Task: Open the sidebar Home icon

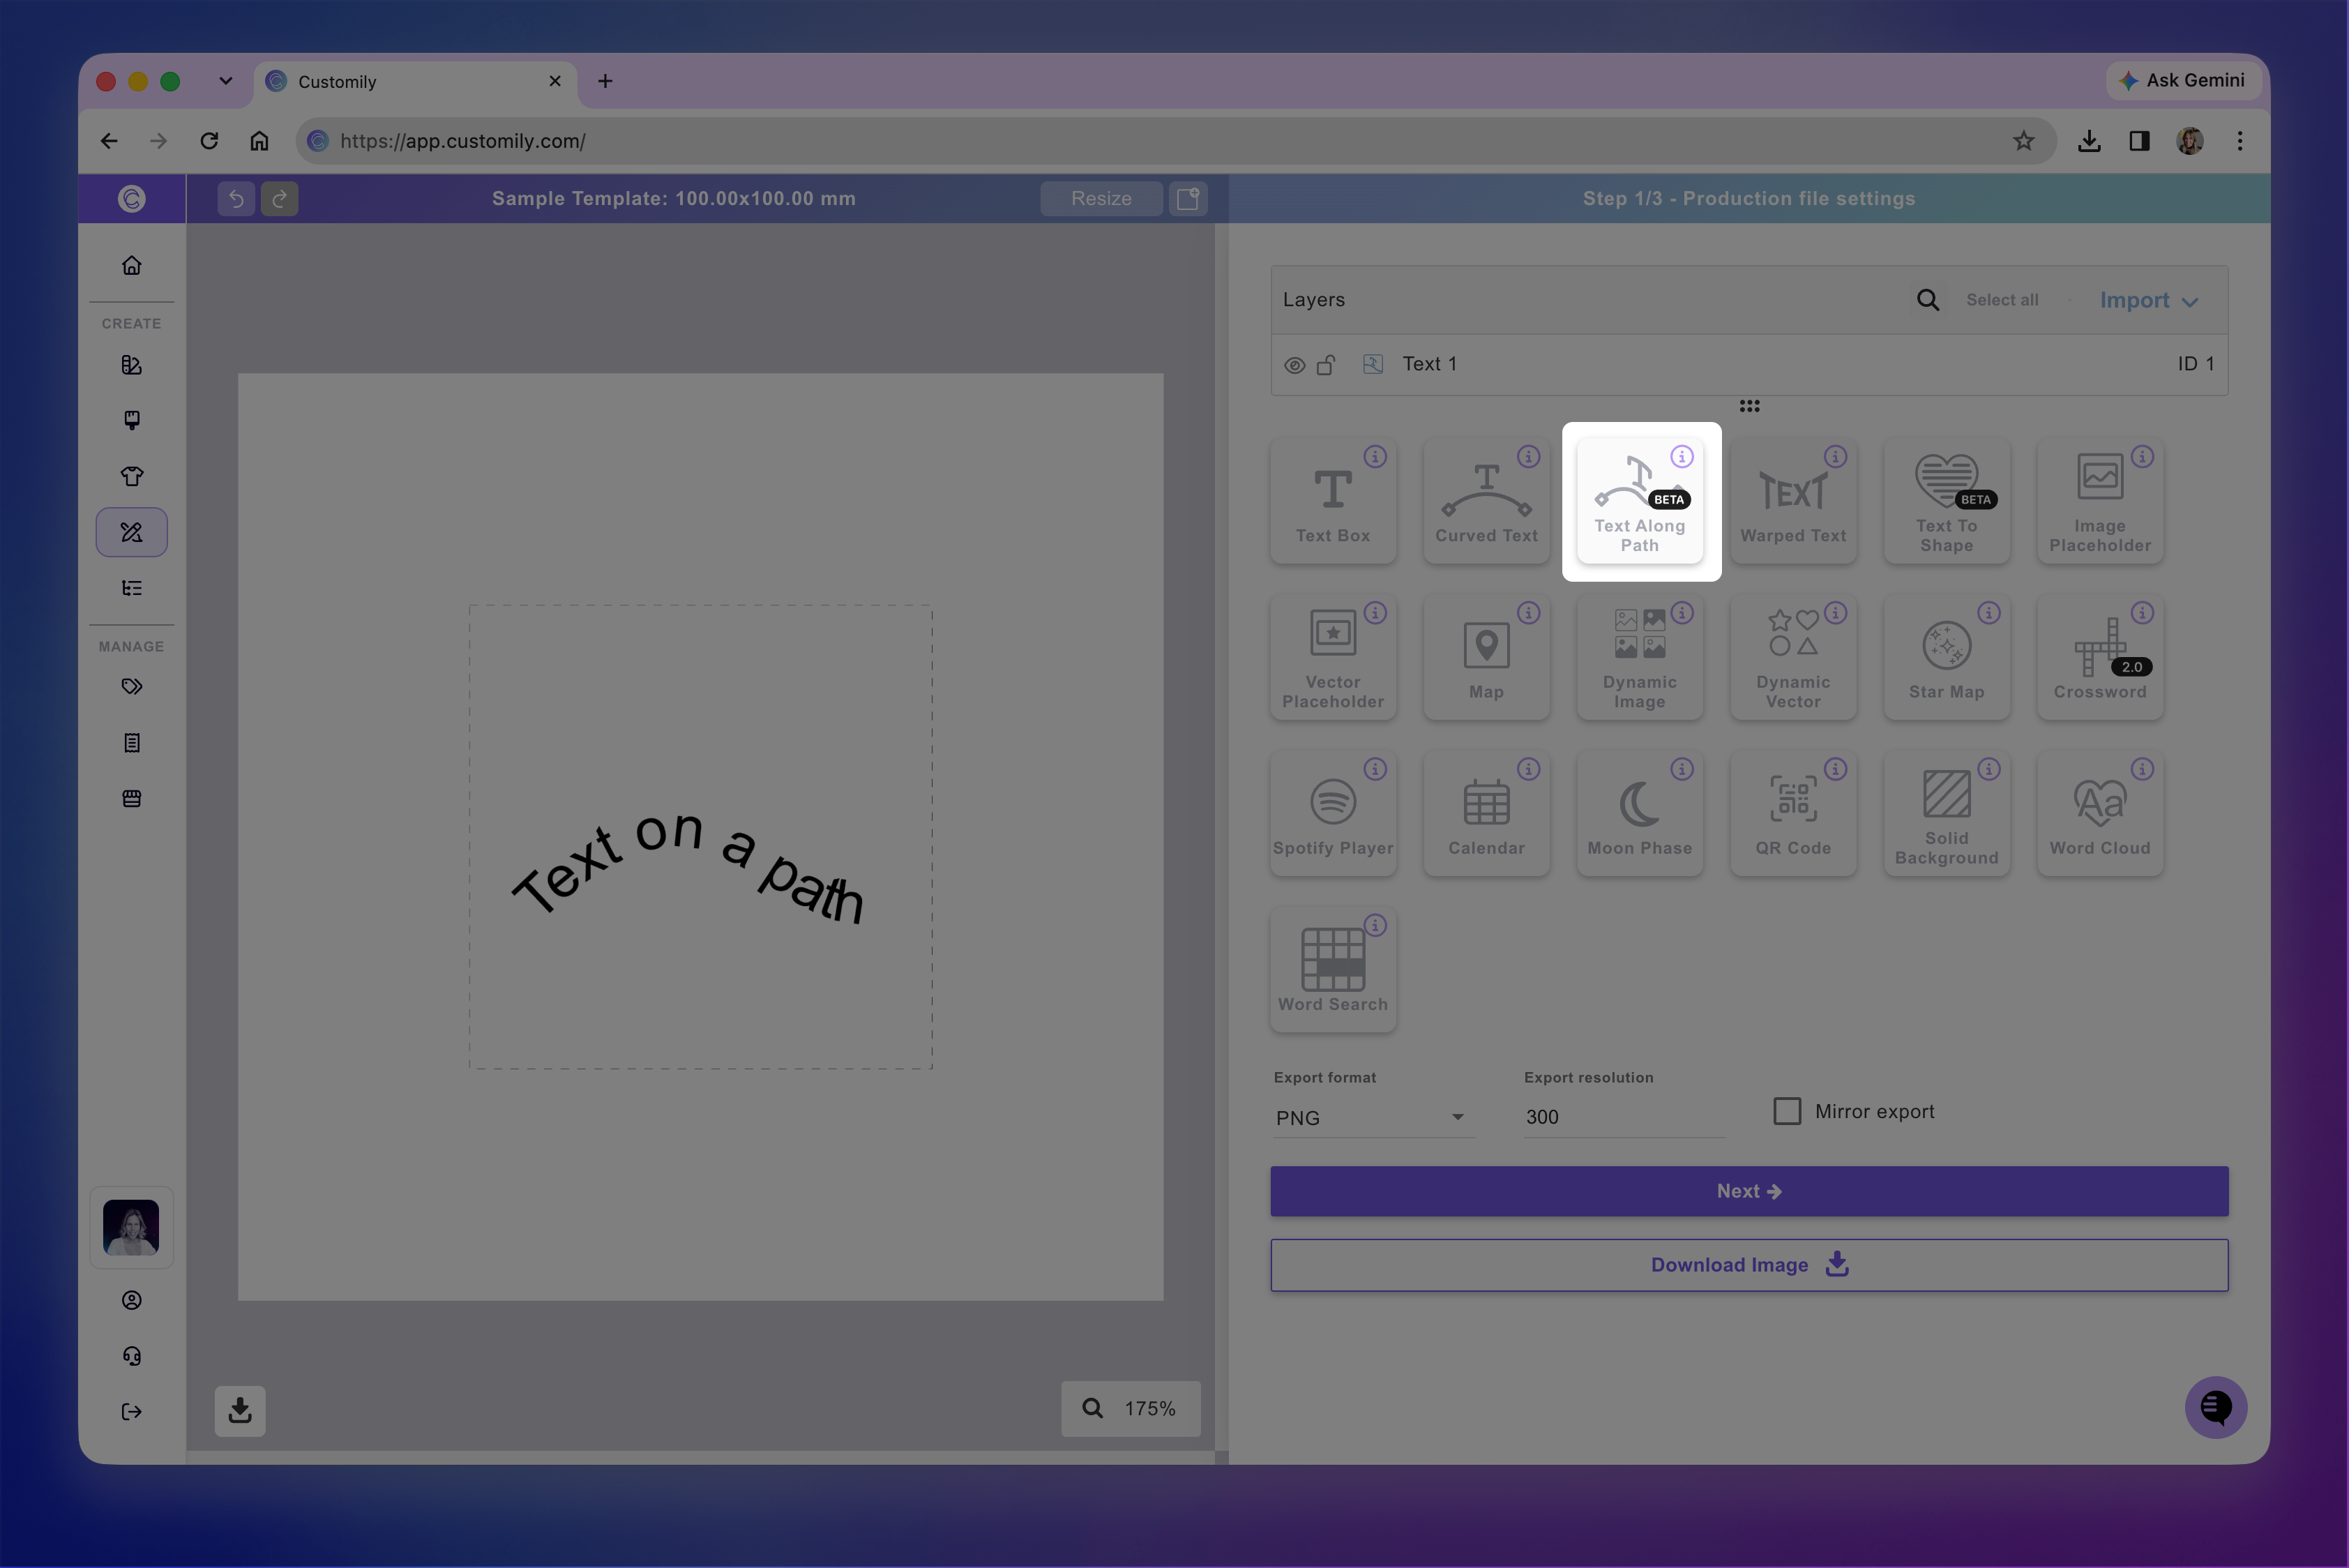Action: [x=132, y=266]
